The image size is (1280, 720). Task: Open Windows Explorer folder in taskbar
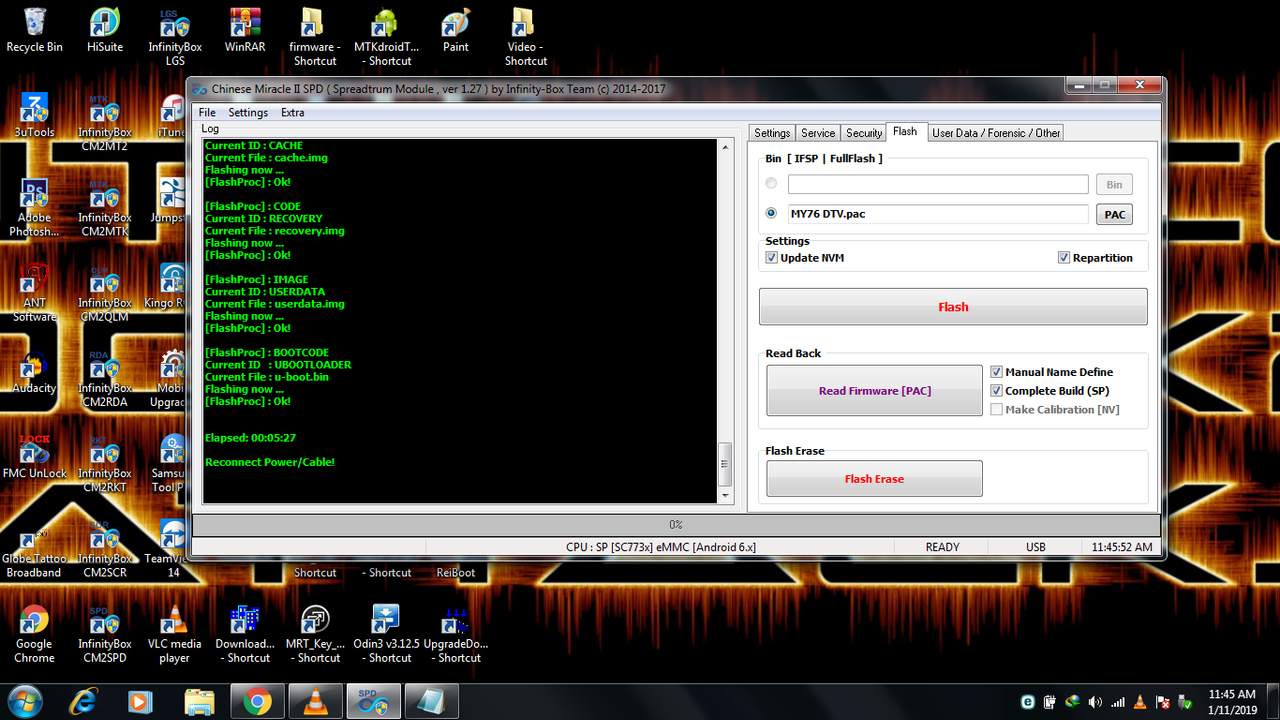click(x=199, y=702)
